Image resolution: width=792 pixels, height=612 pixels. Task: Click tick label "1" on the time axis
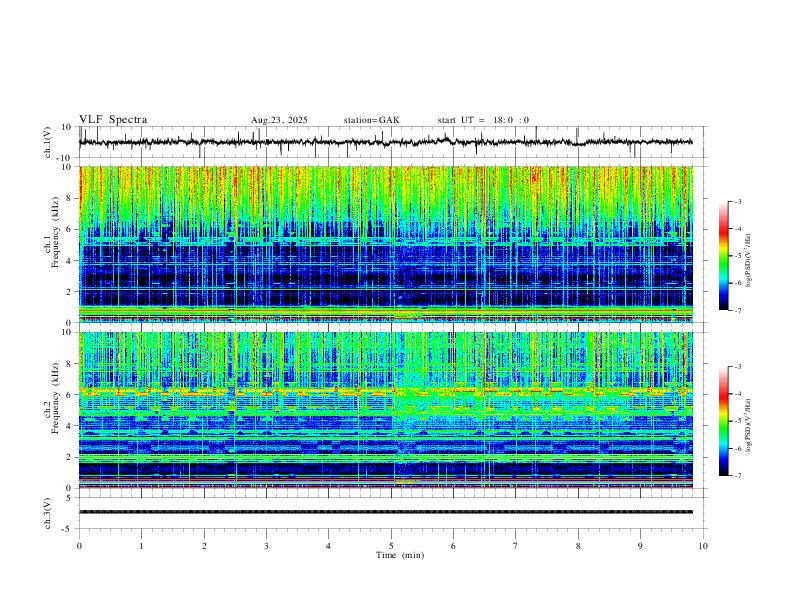click(141, 546)
